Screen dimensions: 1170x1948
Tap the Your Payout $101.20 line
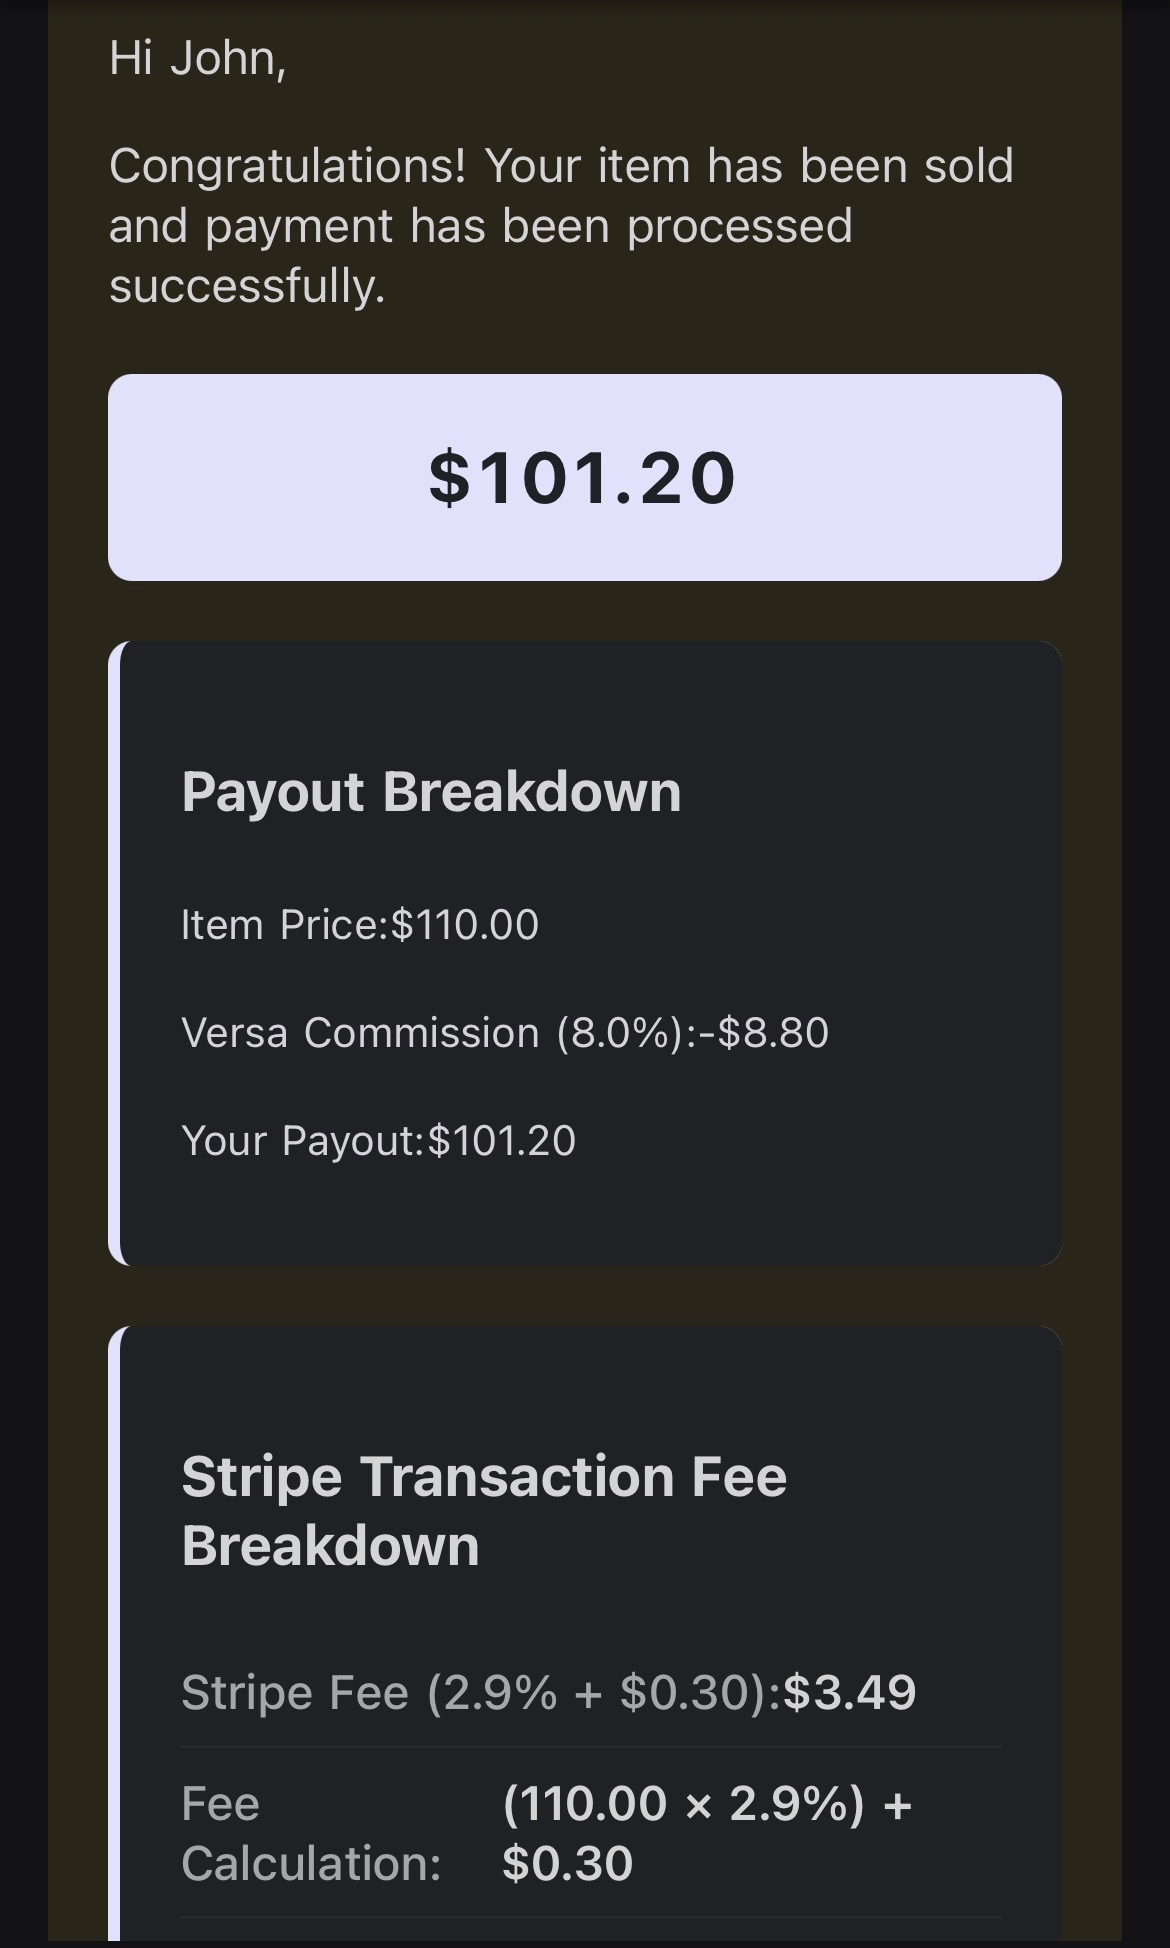[378, 1140]
